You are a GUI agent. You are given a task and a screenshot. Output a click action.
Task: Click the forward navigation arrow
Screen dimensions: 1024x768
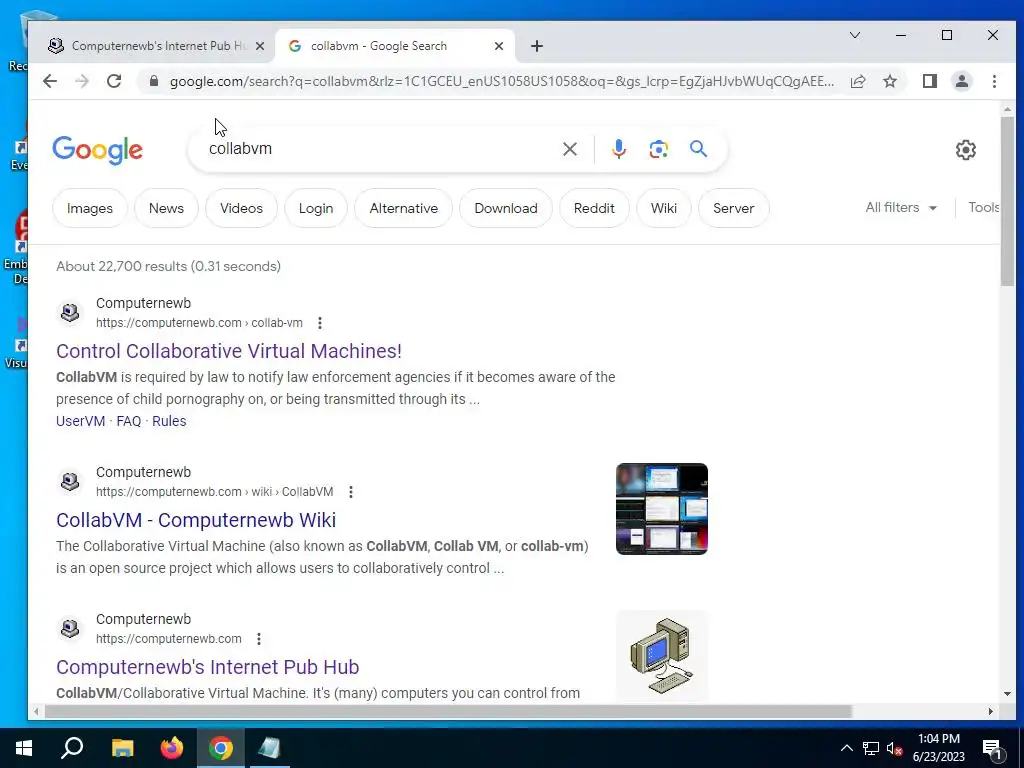[82, 81]
